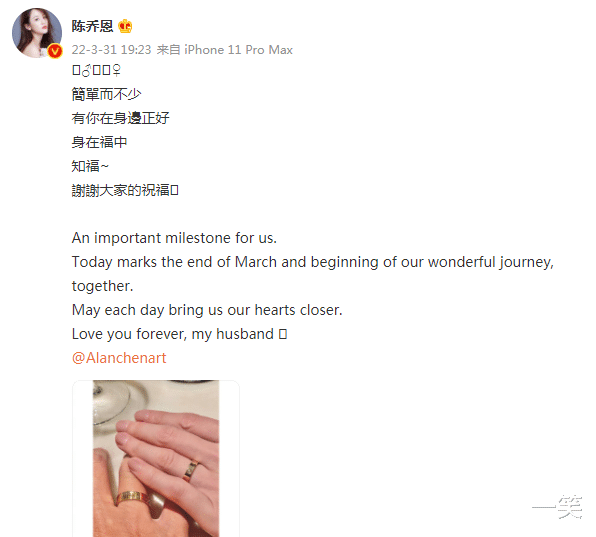Click the line 'May each day bring us our hearts closer.'
The height and width of the screenshot is (537, 596).
pos(207,310)
